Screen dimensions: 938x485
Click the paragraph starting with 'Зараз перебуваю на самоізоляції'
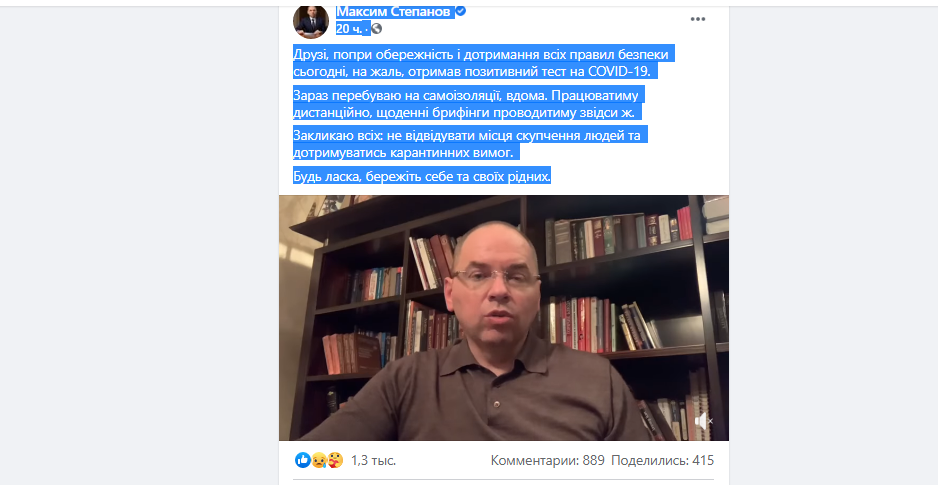tap(470, 103)
